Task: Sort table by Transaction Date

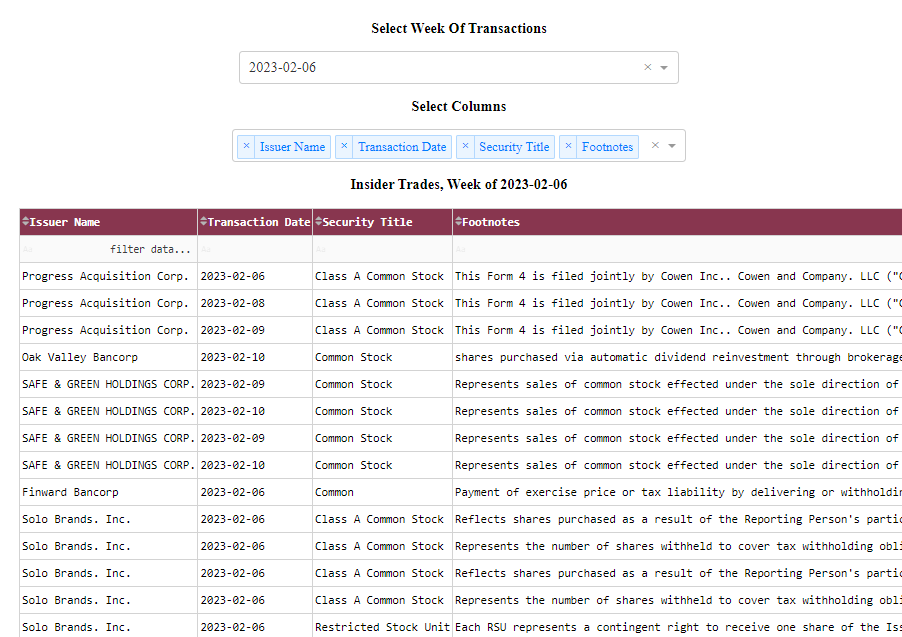Action: pyautogui.click(x=204, y=222)
